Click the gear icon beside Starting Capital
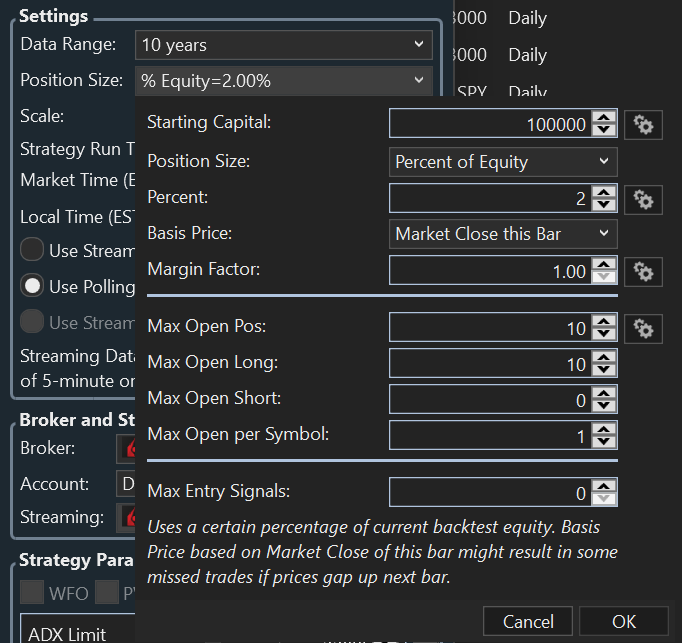682x643 pixels. pyautogui.click(x=643, y=124)
